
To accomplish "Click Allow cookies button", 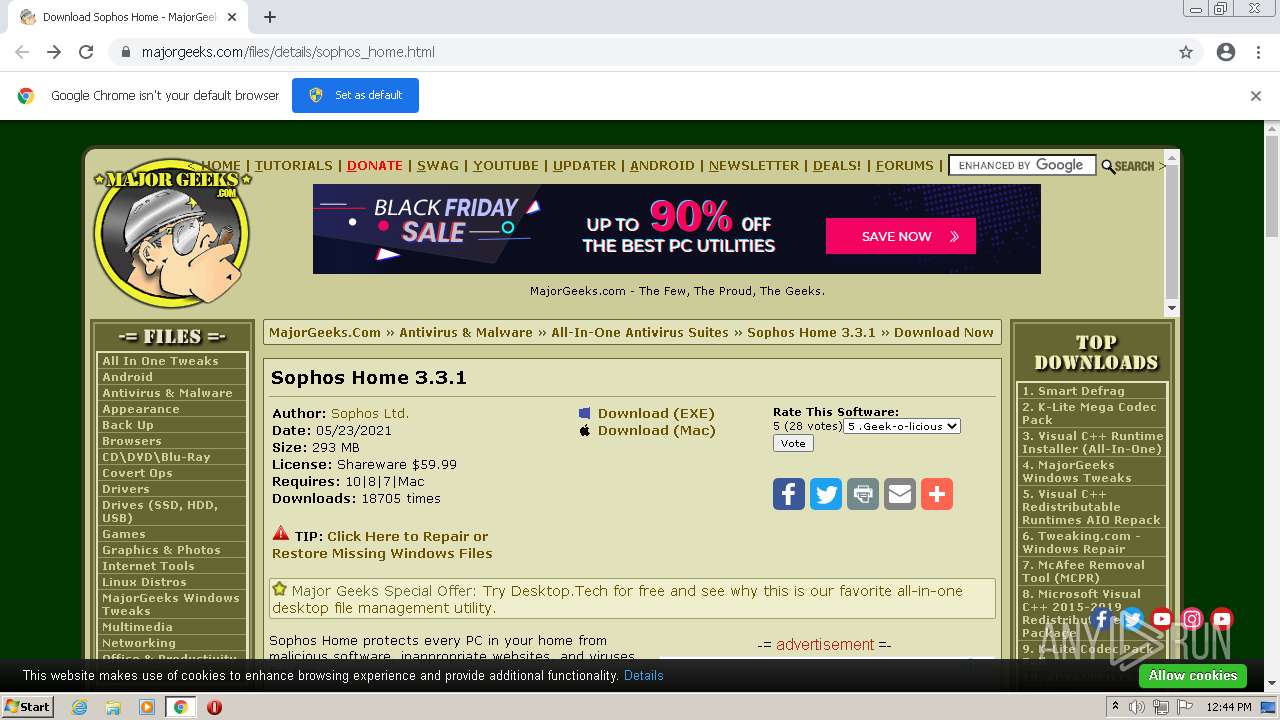I will click(x=1193, y=675).
